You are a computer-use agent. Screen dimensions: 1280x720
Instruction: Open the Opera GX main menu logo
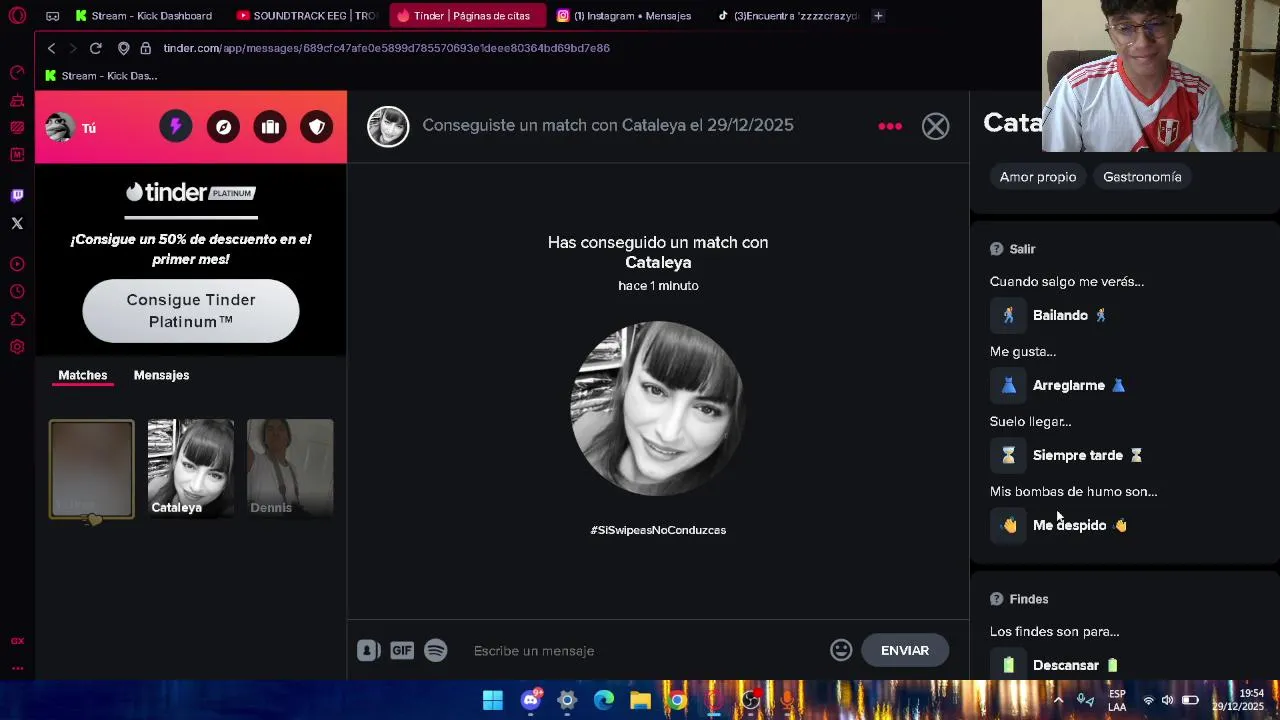point(17,16)
